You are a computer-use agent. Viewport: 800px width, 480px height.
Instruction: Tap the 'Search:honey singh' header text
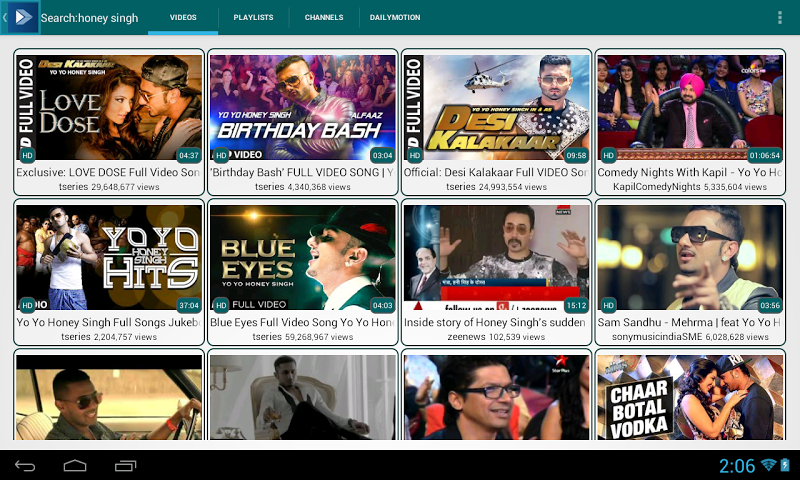(89, 18)
